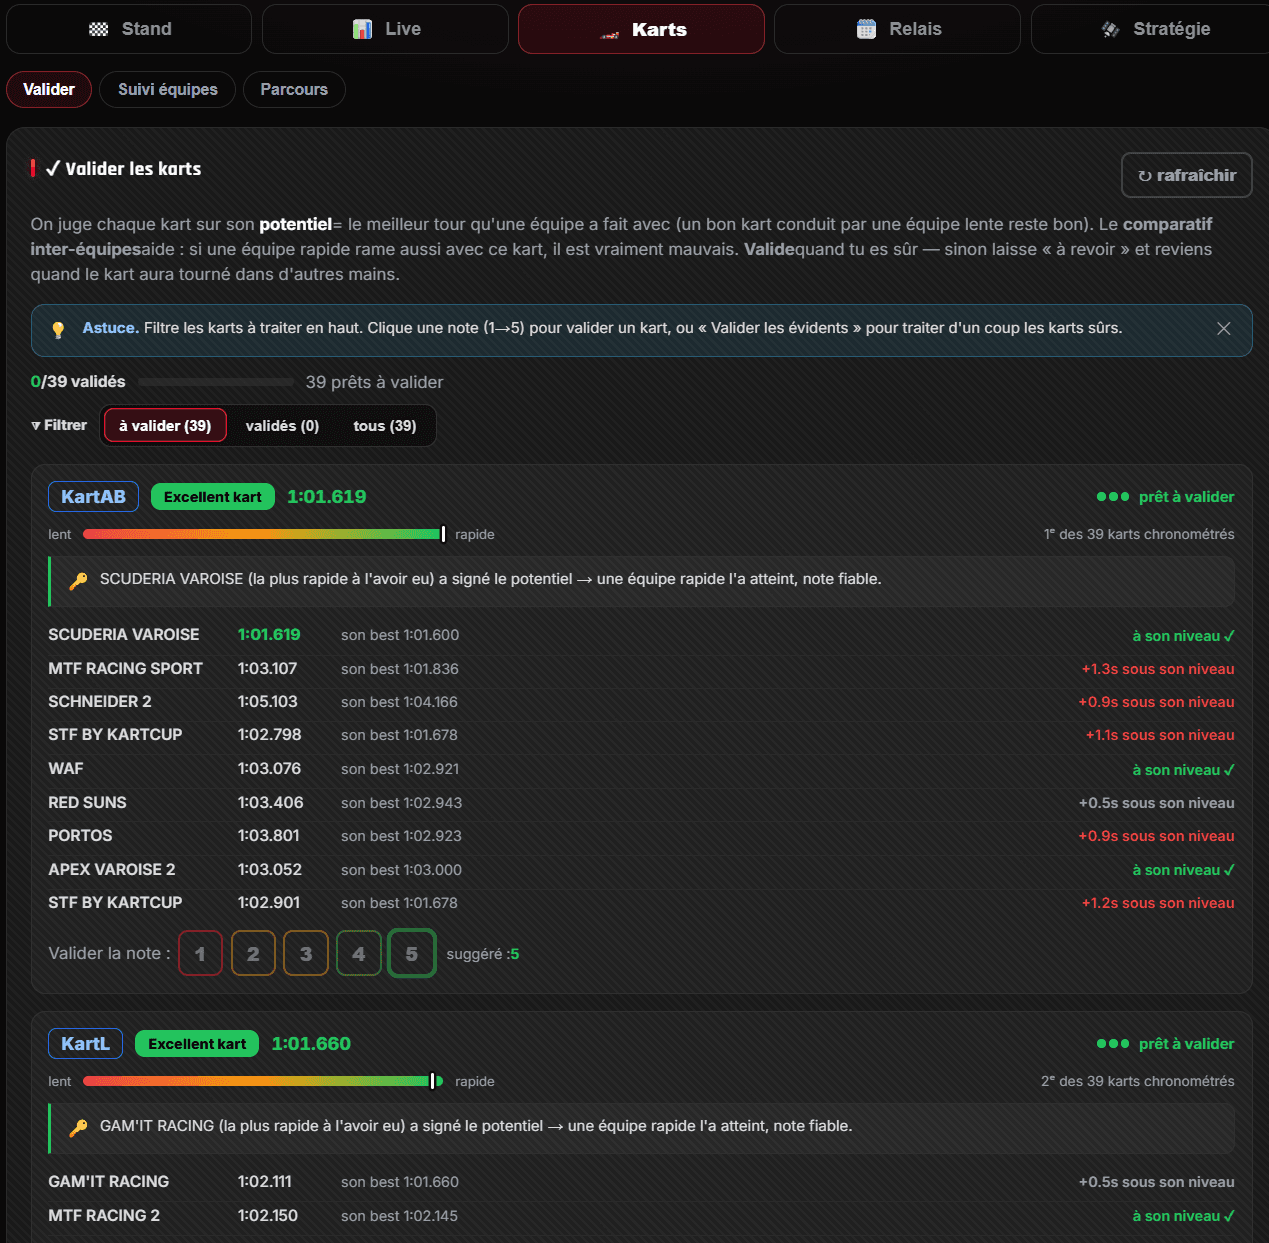Click SCHNEIDER 2 row
The width and height of the screenshot is (1269, 1243).
[641, 702]
